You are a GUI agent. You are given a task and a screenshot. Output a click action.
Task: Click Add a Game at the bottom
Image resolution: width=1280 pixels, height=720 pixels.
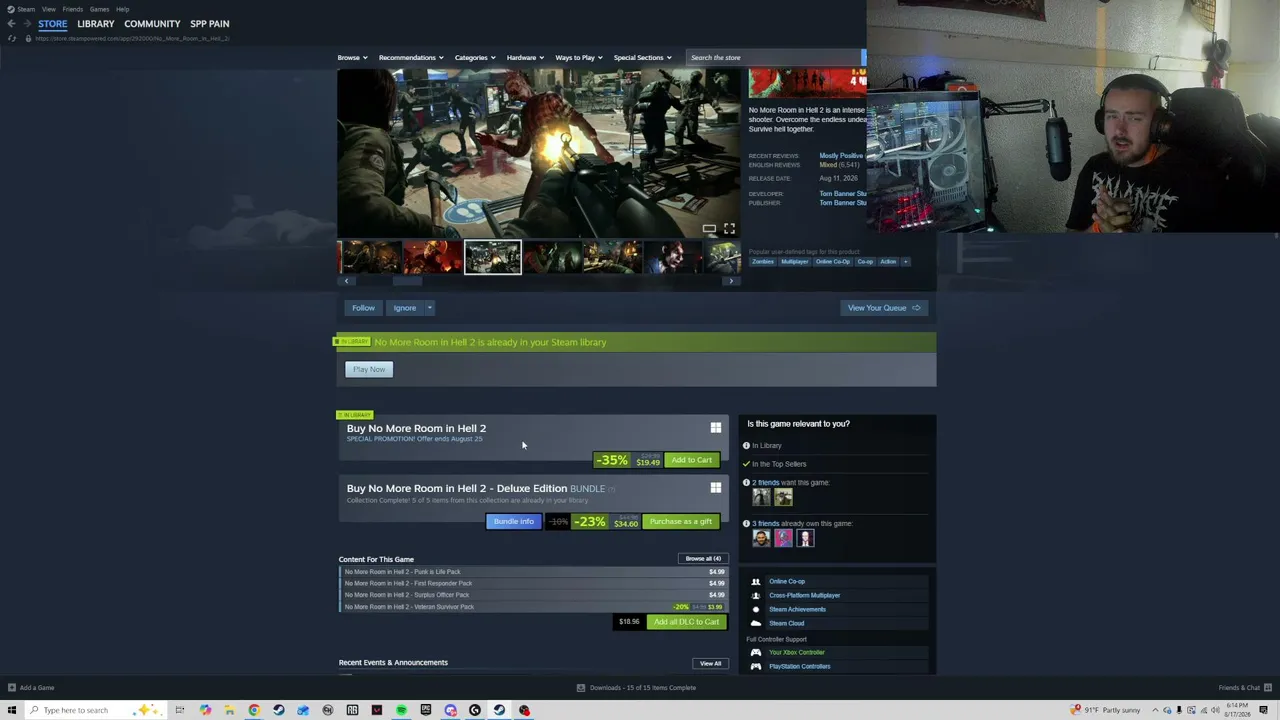coord(31,688)
